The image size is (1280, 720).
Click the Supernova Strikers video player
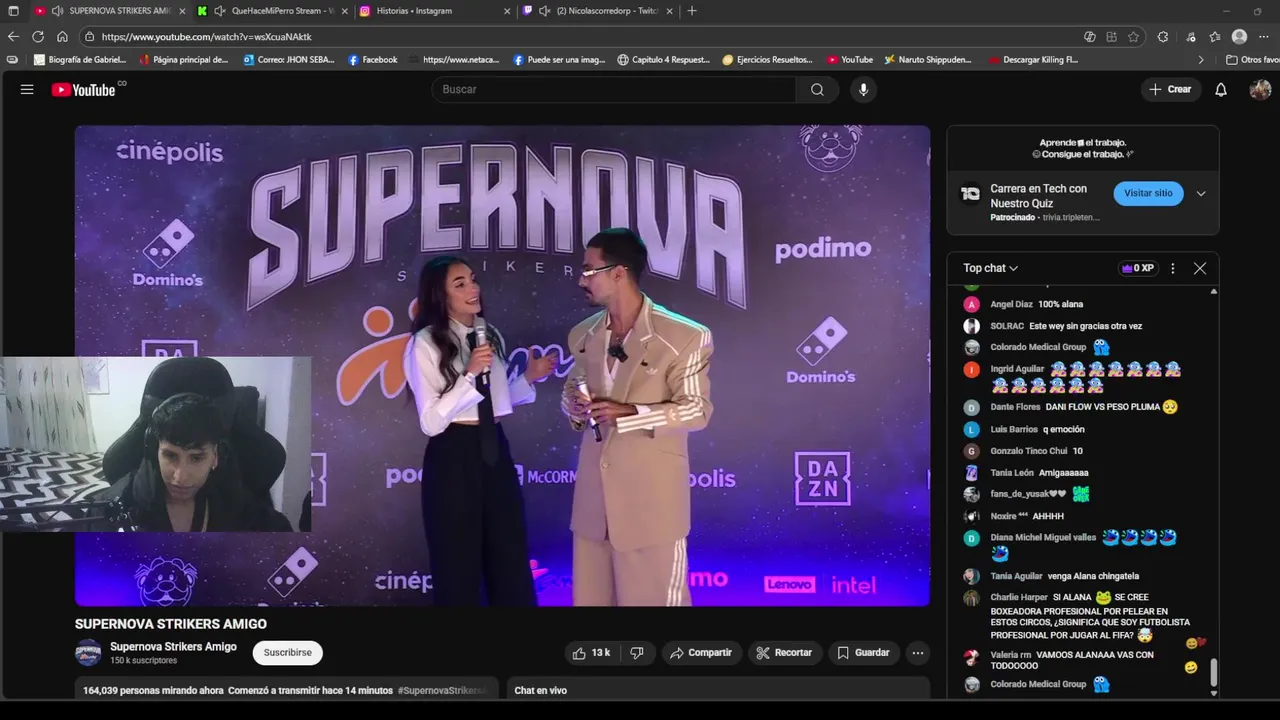[502, 365]
